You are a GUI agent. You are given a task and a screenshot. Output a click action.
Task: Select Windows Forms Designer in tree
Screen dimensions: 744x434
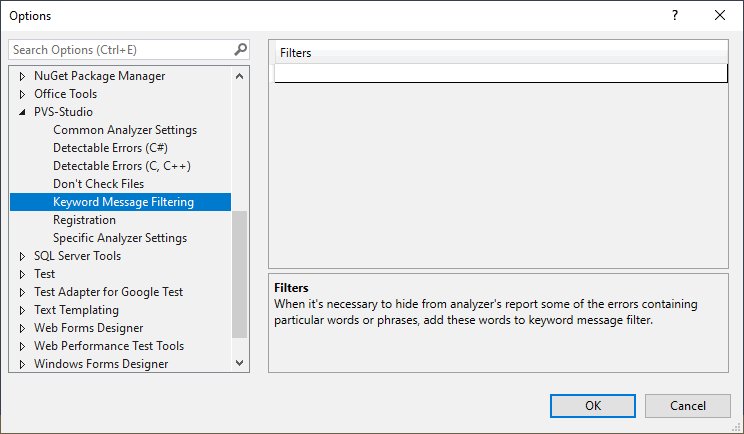(x=101, y=364)
